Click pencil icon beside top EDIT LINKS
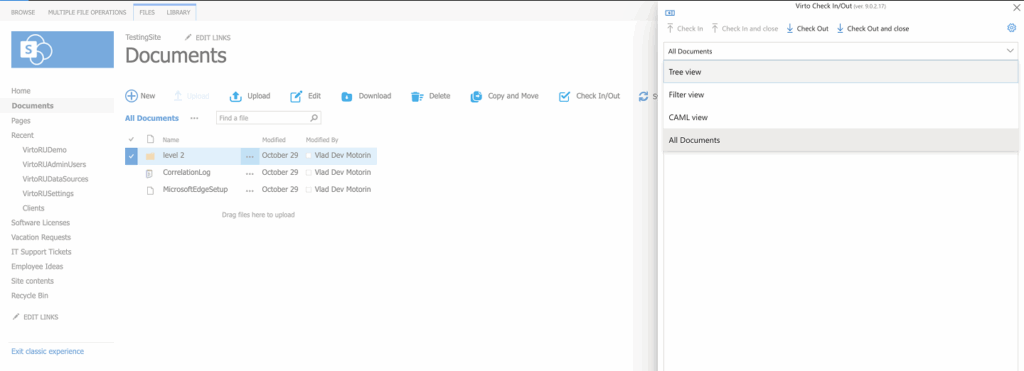This screenshot has height=371, width=1024. (x=188, y=38)
